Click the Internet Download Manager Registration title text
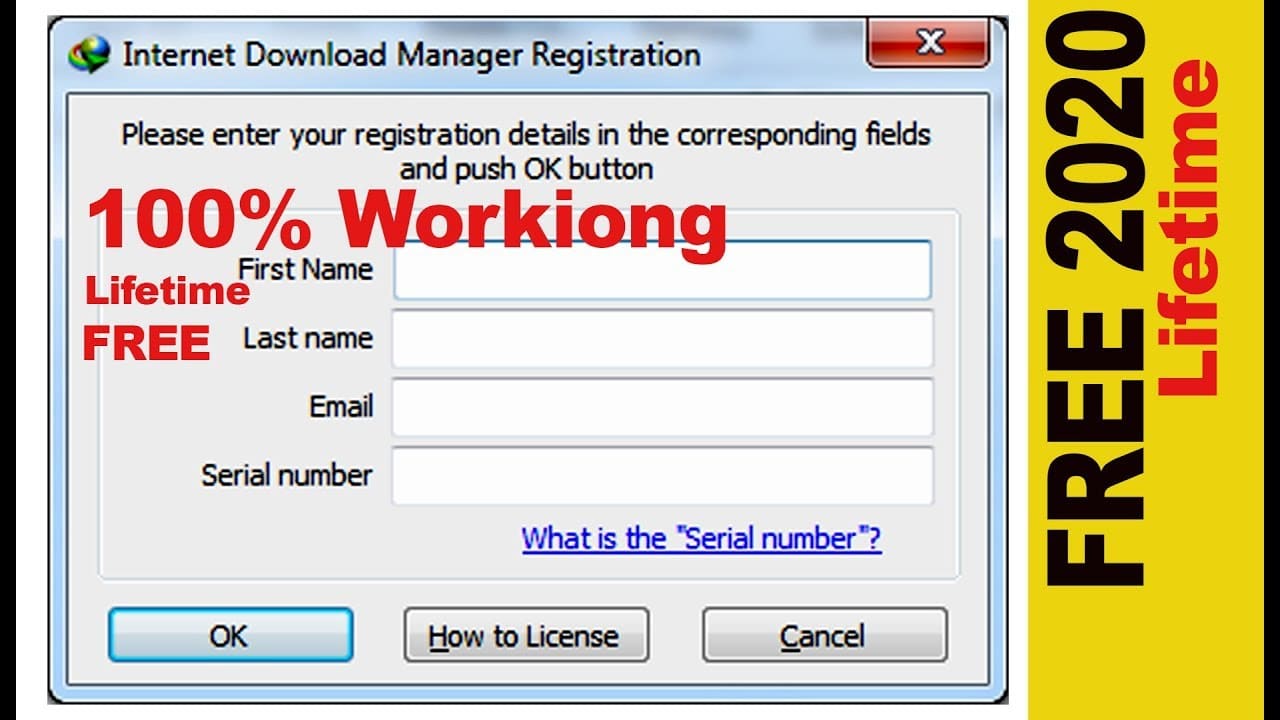The width and height of the screenshot is (1280, 720). (x=411, y=55)
